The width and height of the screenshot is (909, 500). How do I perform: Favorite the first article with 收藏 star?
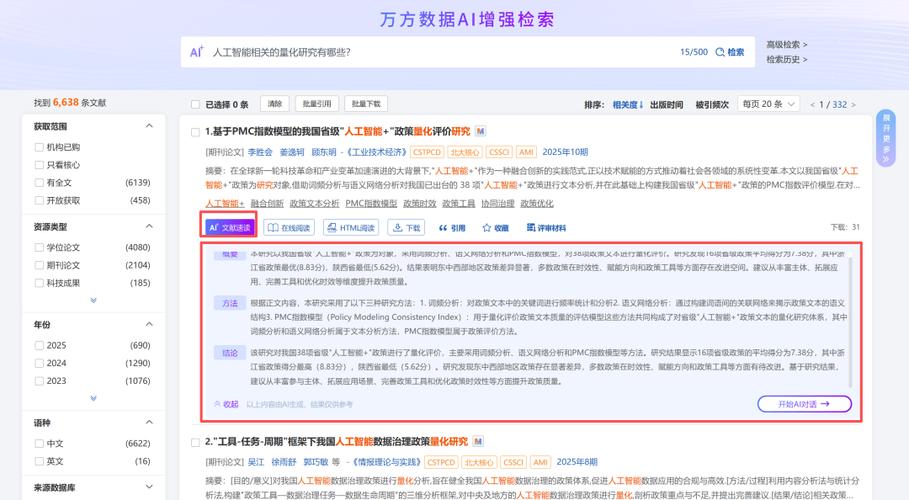495,228
